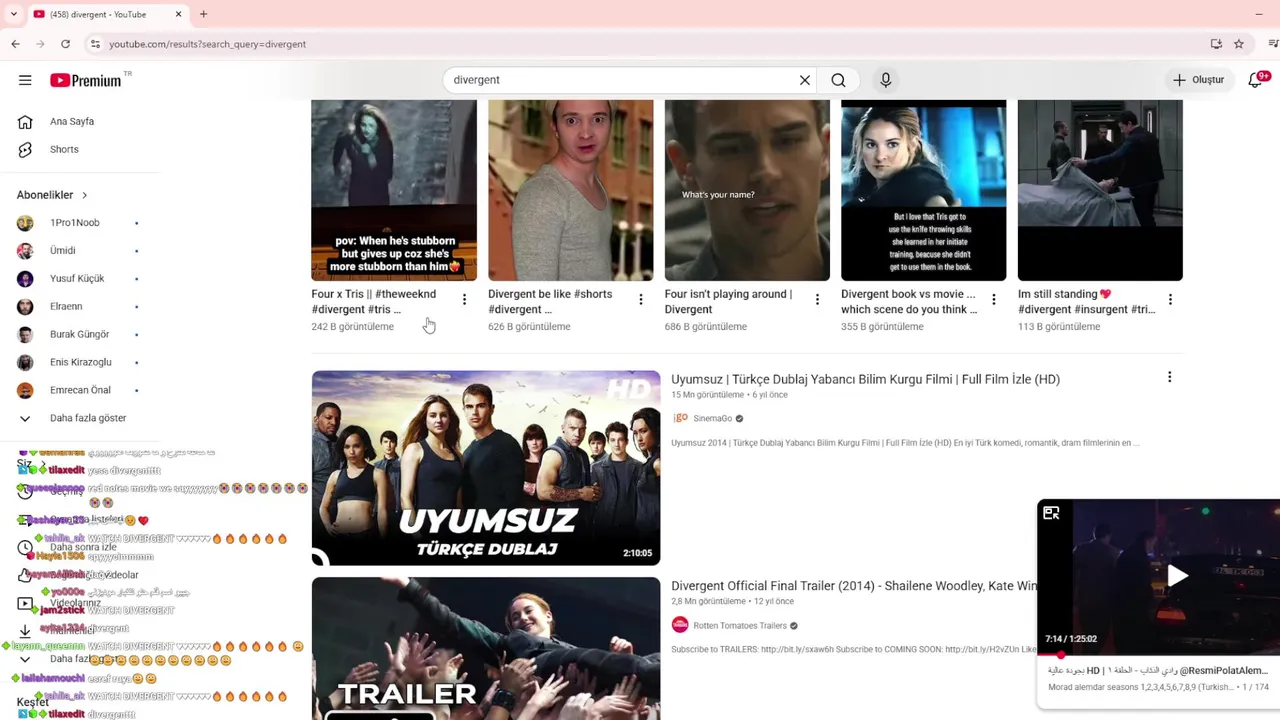Open the notifications bell
1280x720 pixels.
tap(1256, 80)
